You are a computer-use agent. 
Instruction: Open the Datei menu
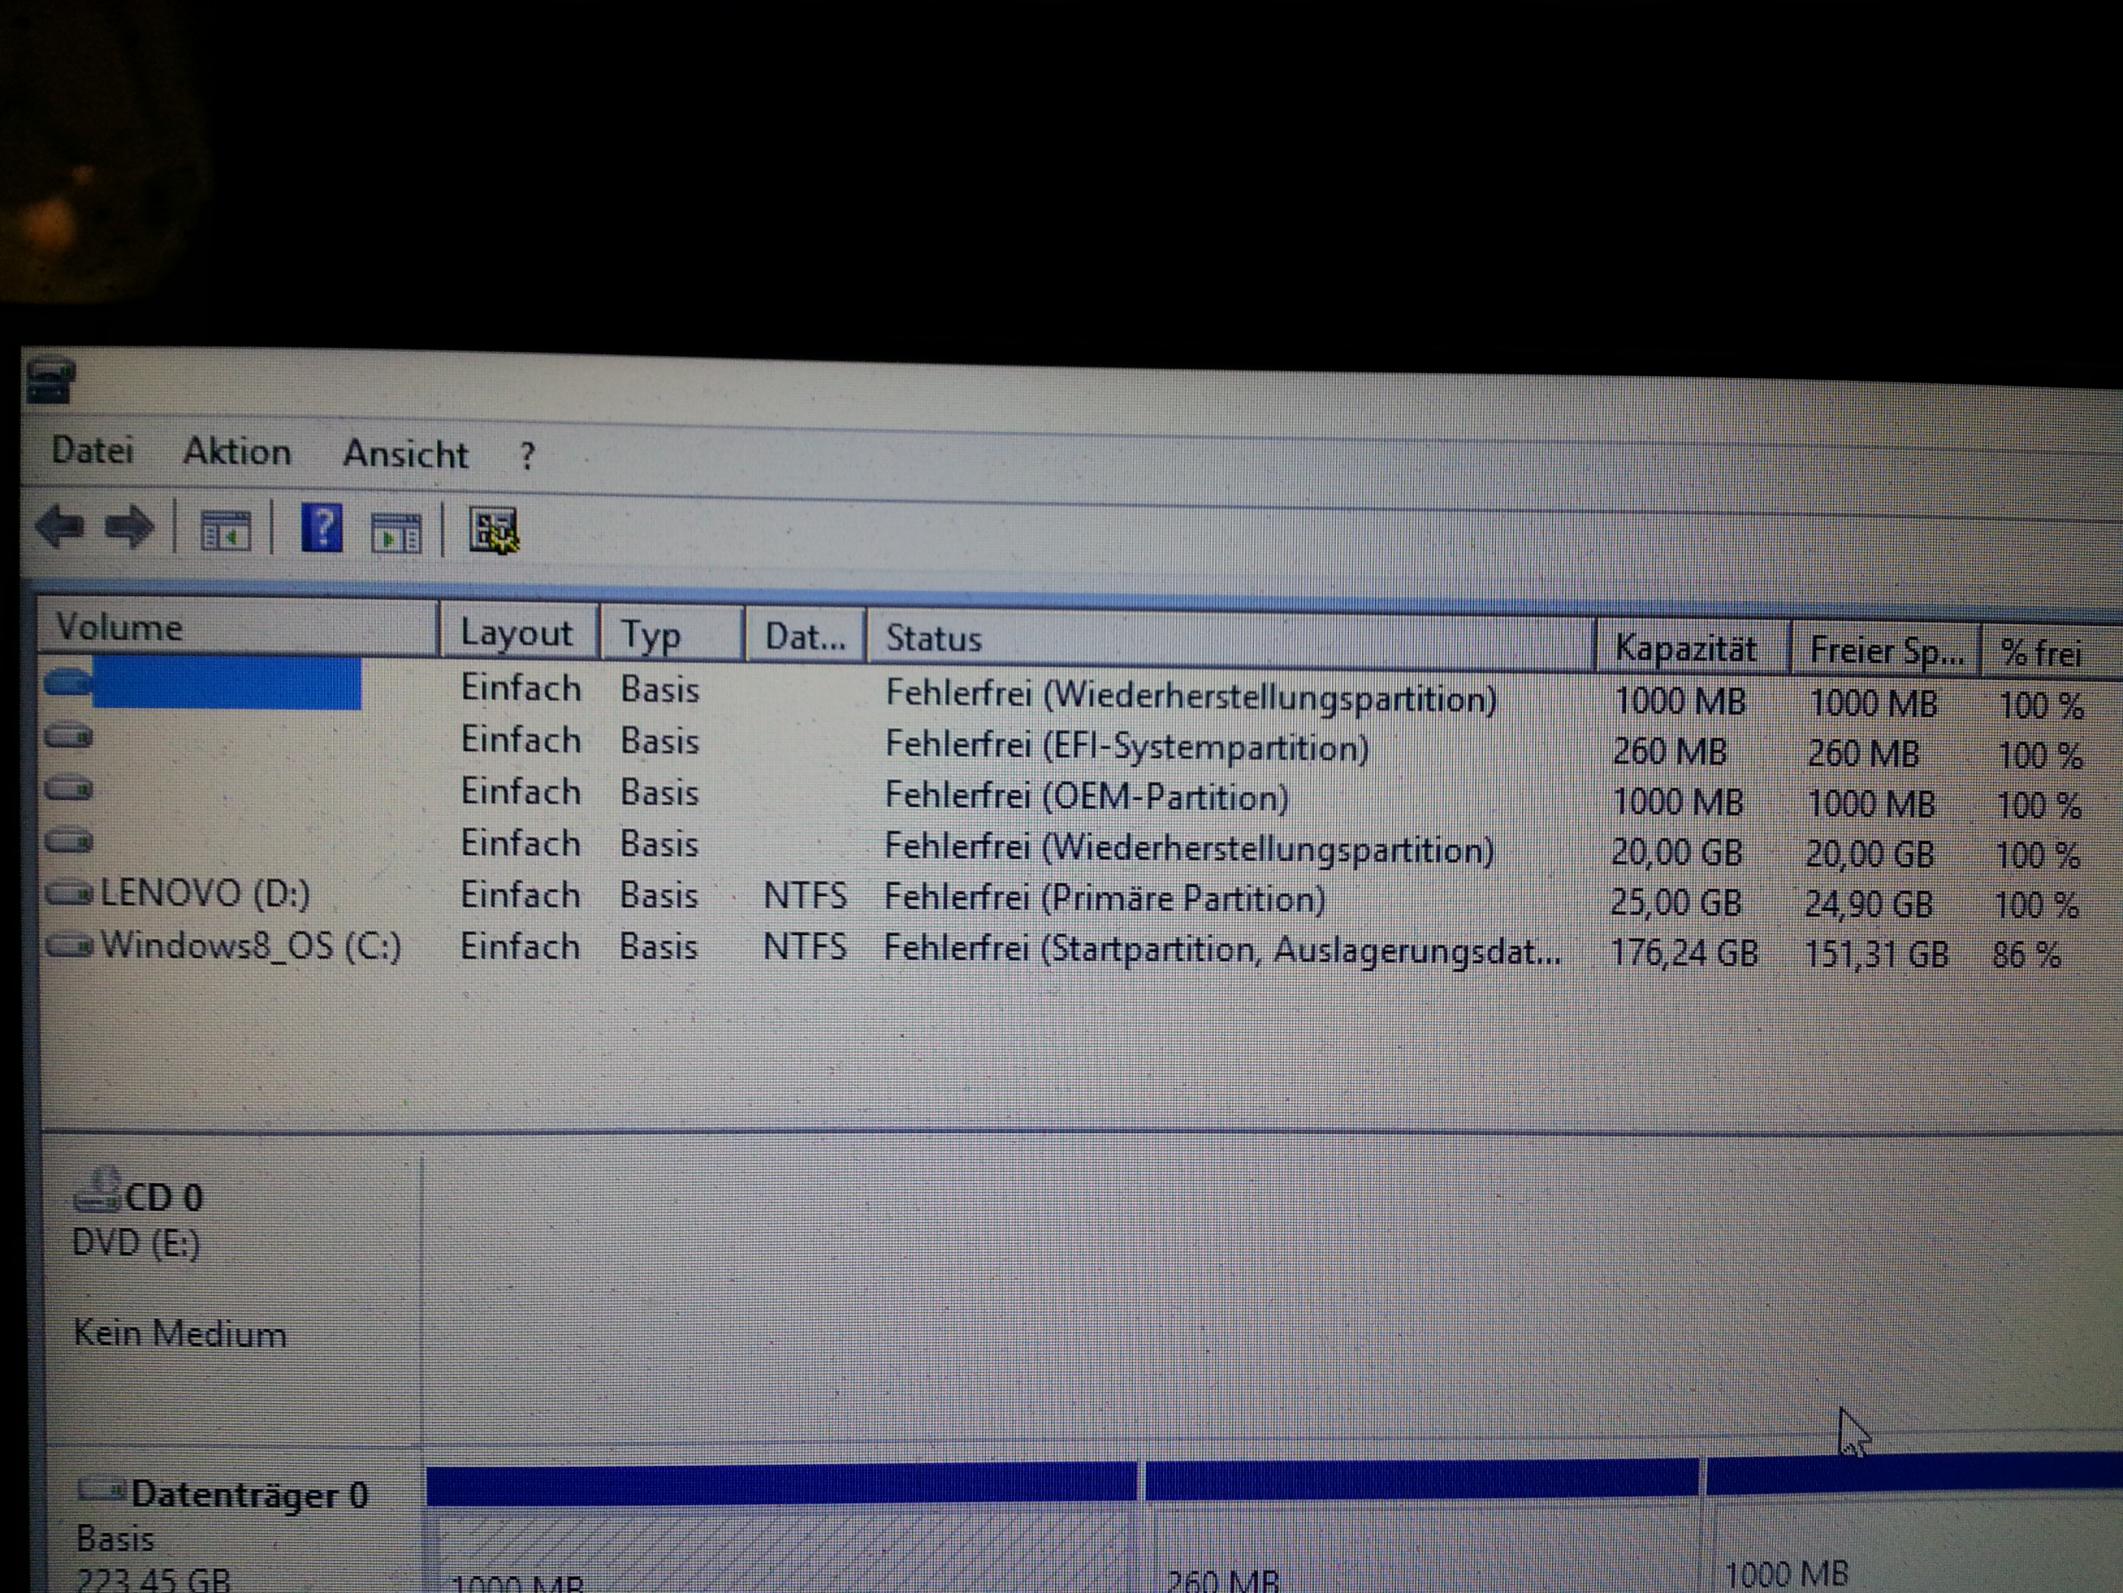click(x=92, y=451)
